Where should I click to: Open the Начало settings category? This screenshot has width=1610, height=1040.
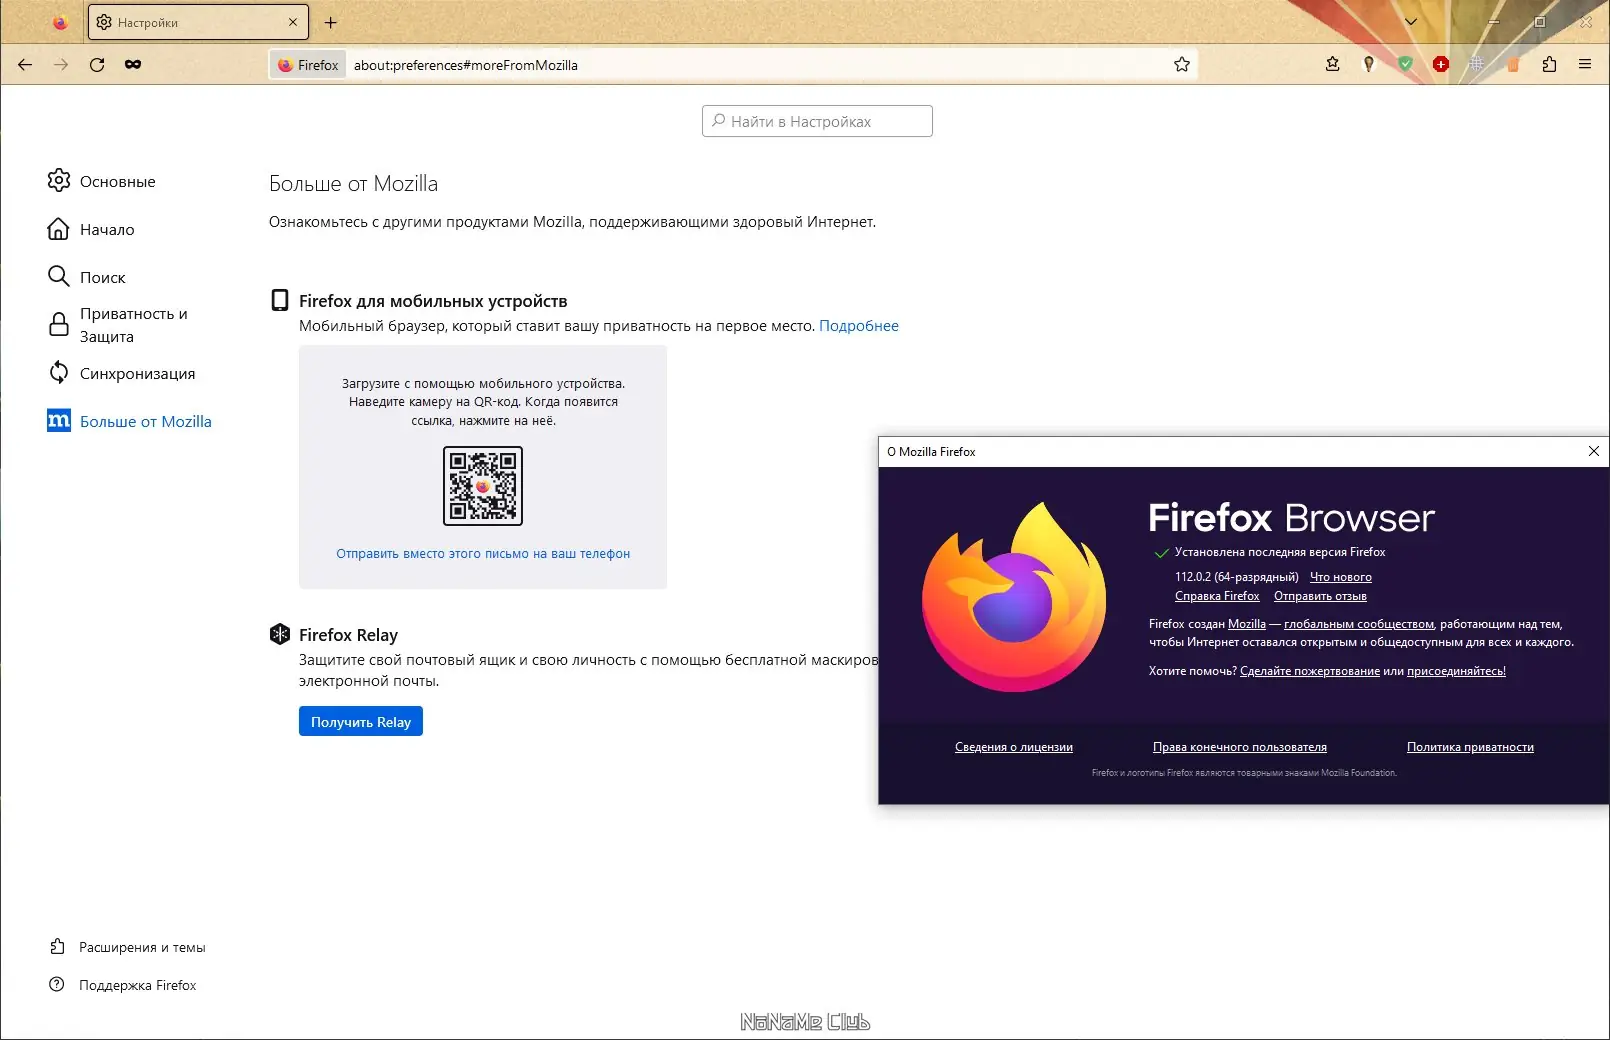tap(91, 229)
